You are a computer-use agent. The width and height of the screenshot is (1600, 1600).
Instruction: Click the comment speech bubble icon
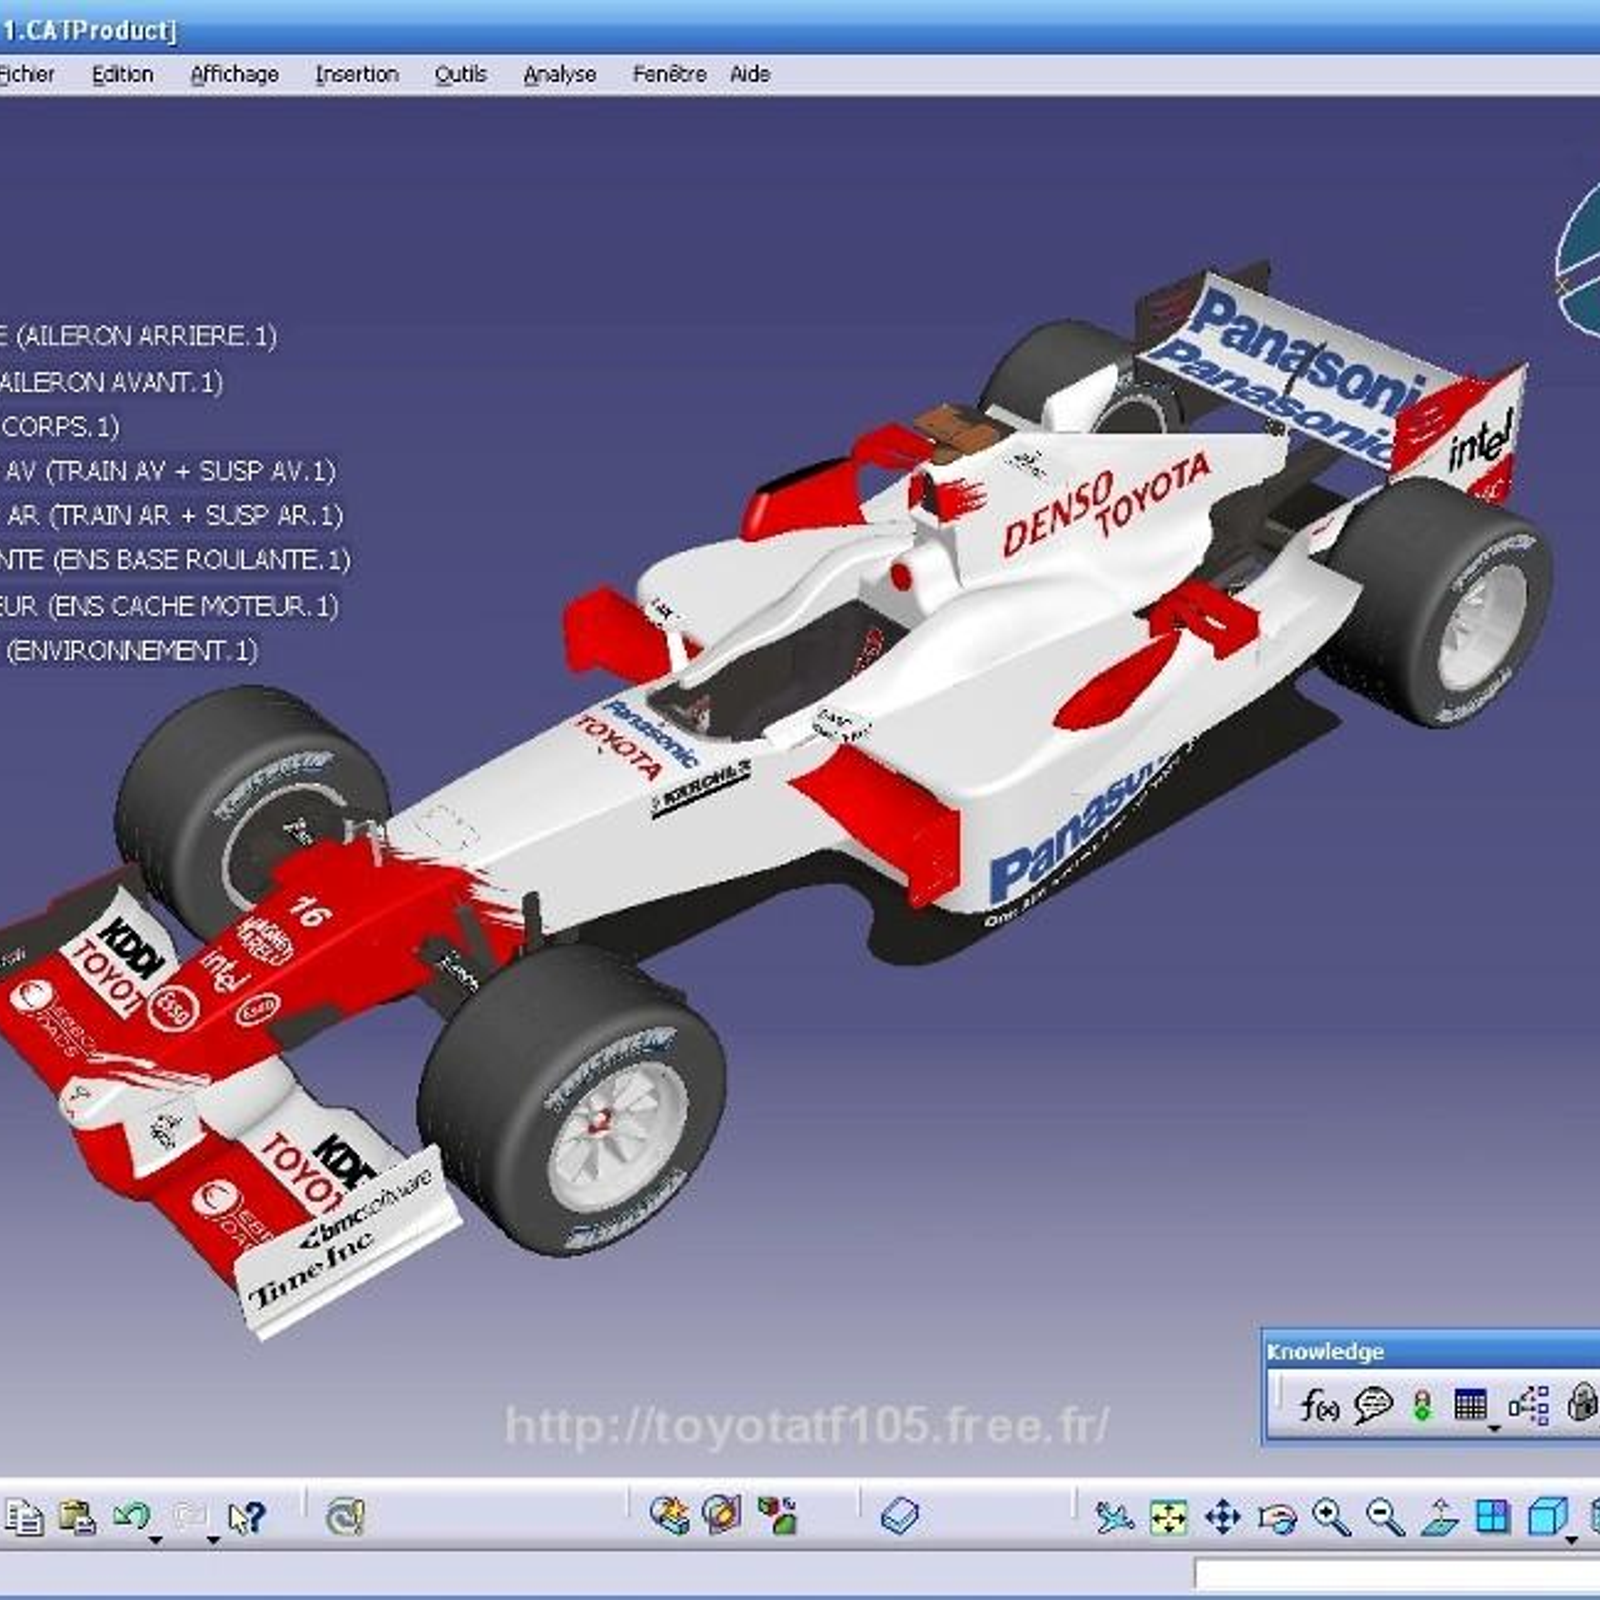tap(1373, 1405)
